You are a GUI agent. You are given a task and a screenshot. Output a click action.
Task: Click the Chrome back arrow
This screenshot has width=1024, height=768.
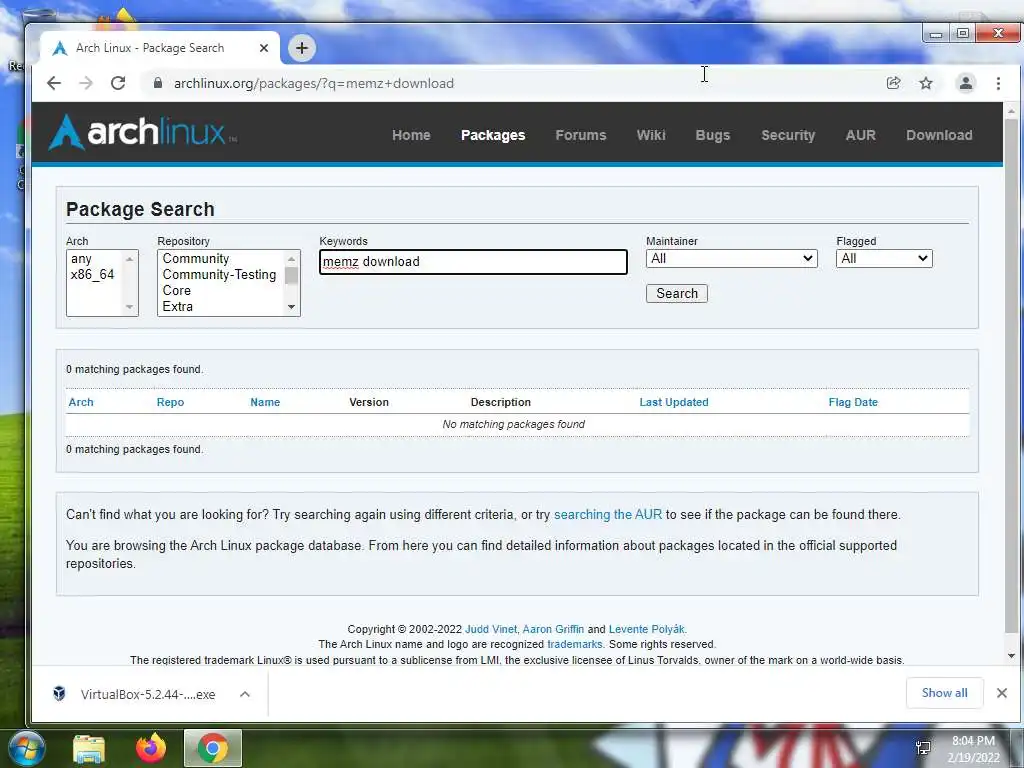[54, 83]
